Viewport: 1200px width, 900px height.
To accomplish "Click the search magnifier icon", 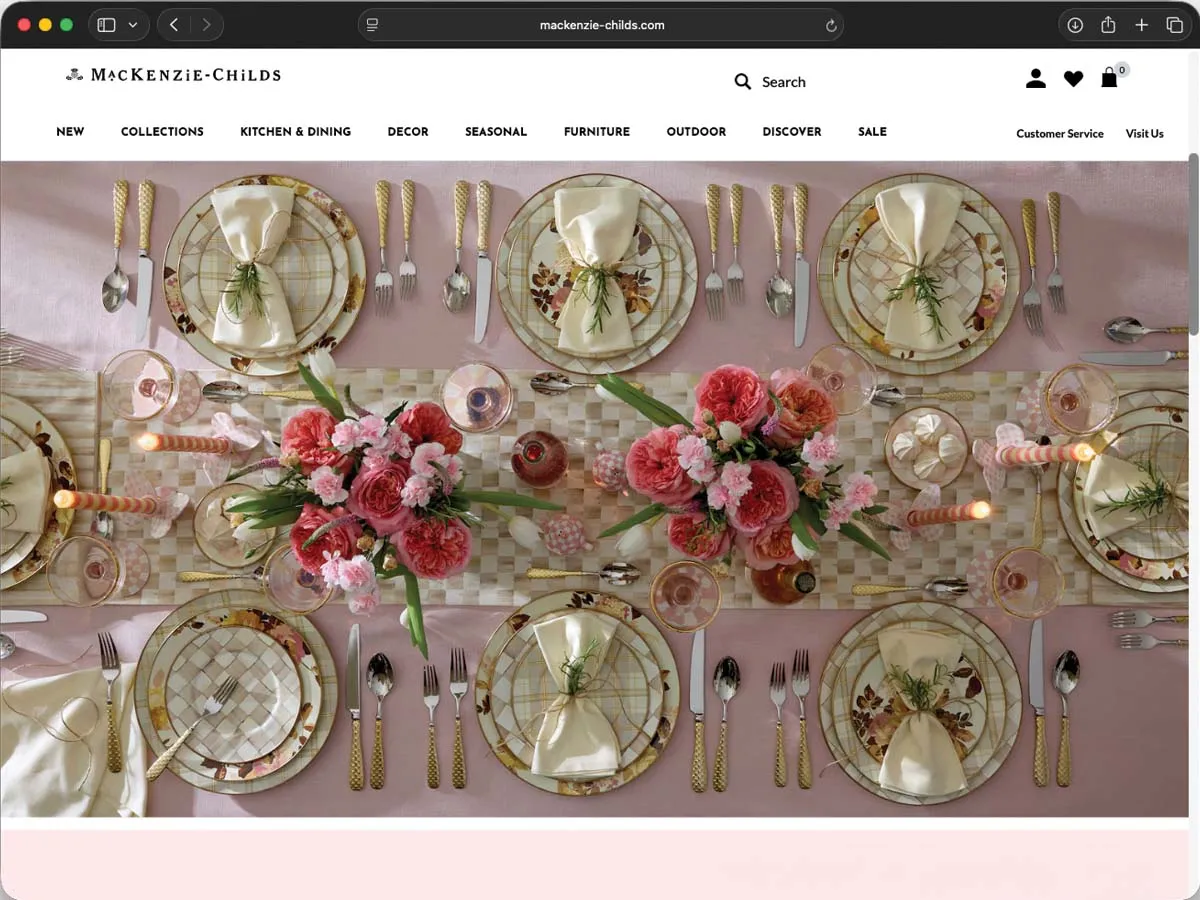I will click(x=743, y=81).
